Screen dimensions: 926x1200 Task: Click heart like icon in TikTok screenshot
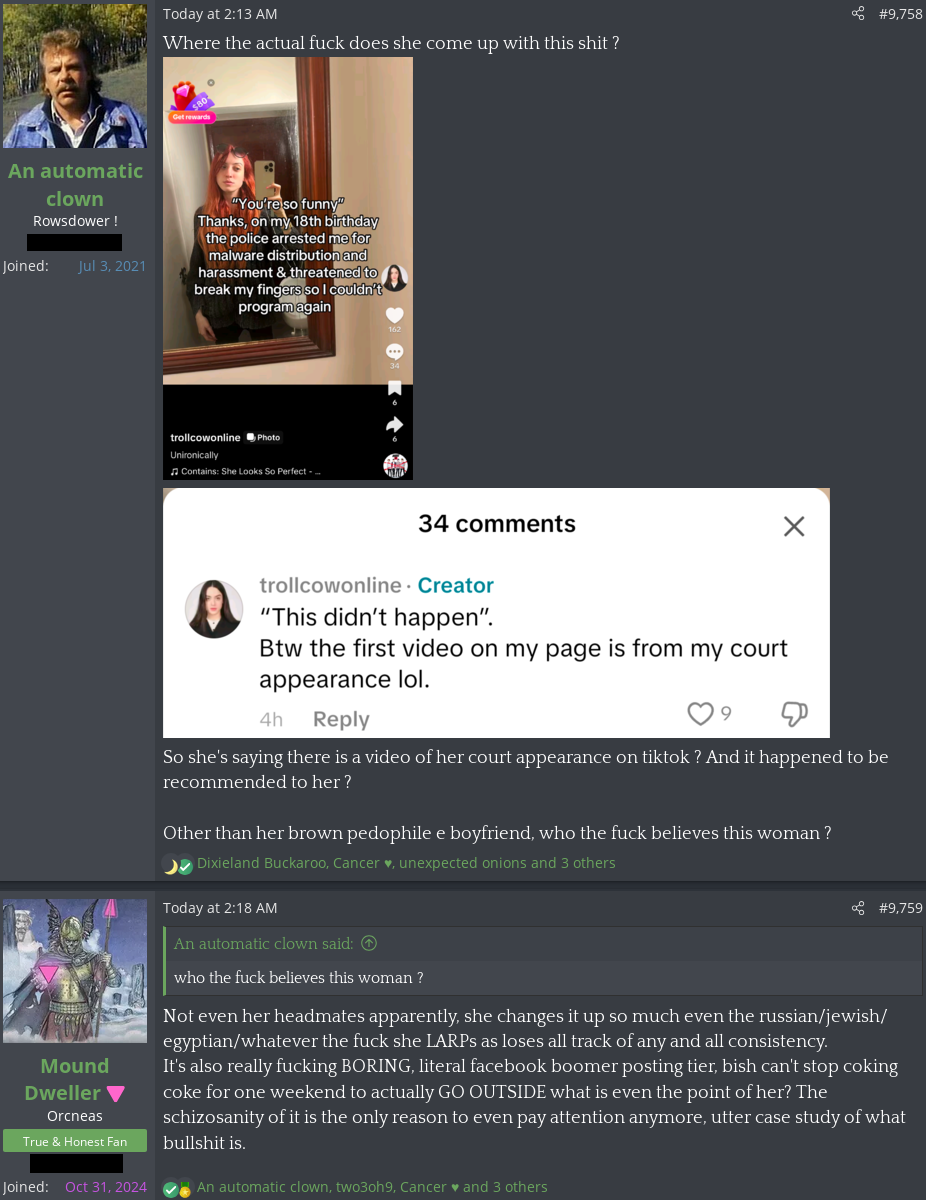394,314
